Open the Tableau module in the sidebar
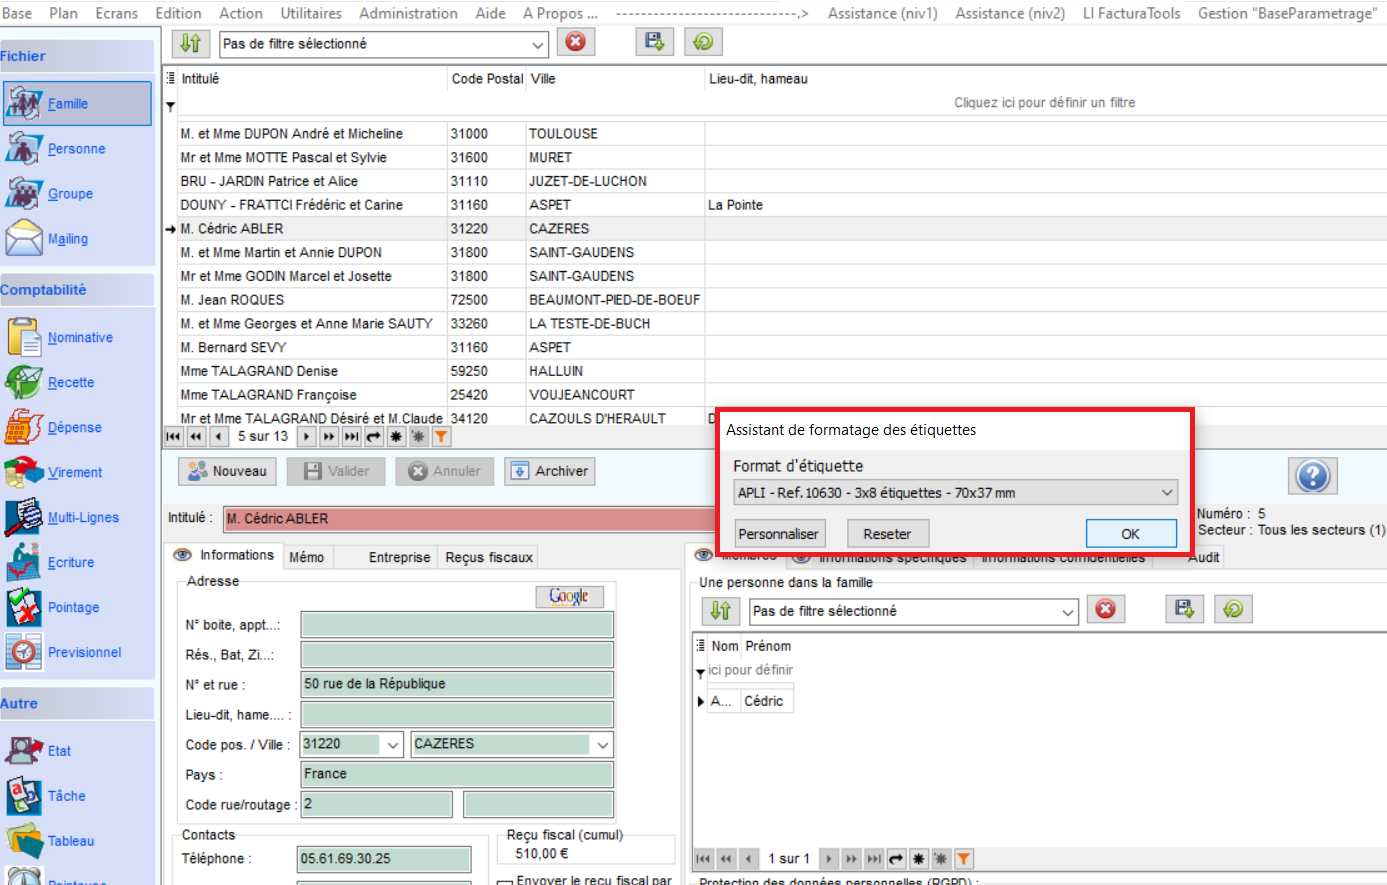 pos(70,841)
